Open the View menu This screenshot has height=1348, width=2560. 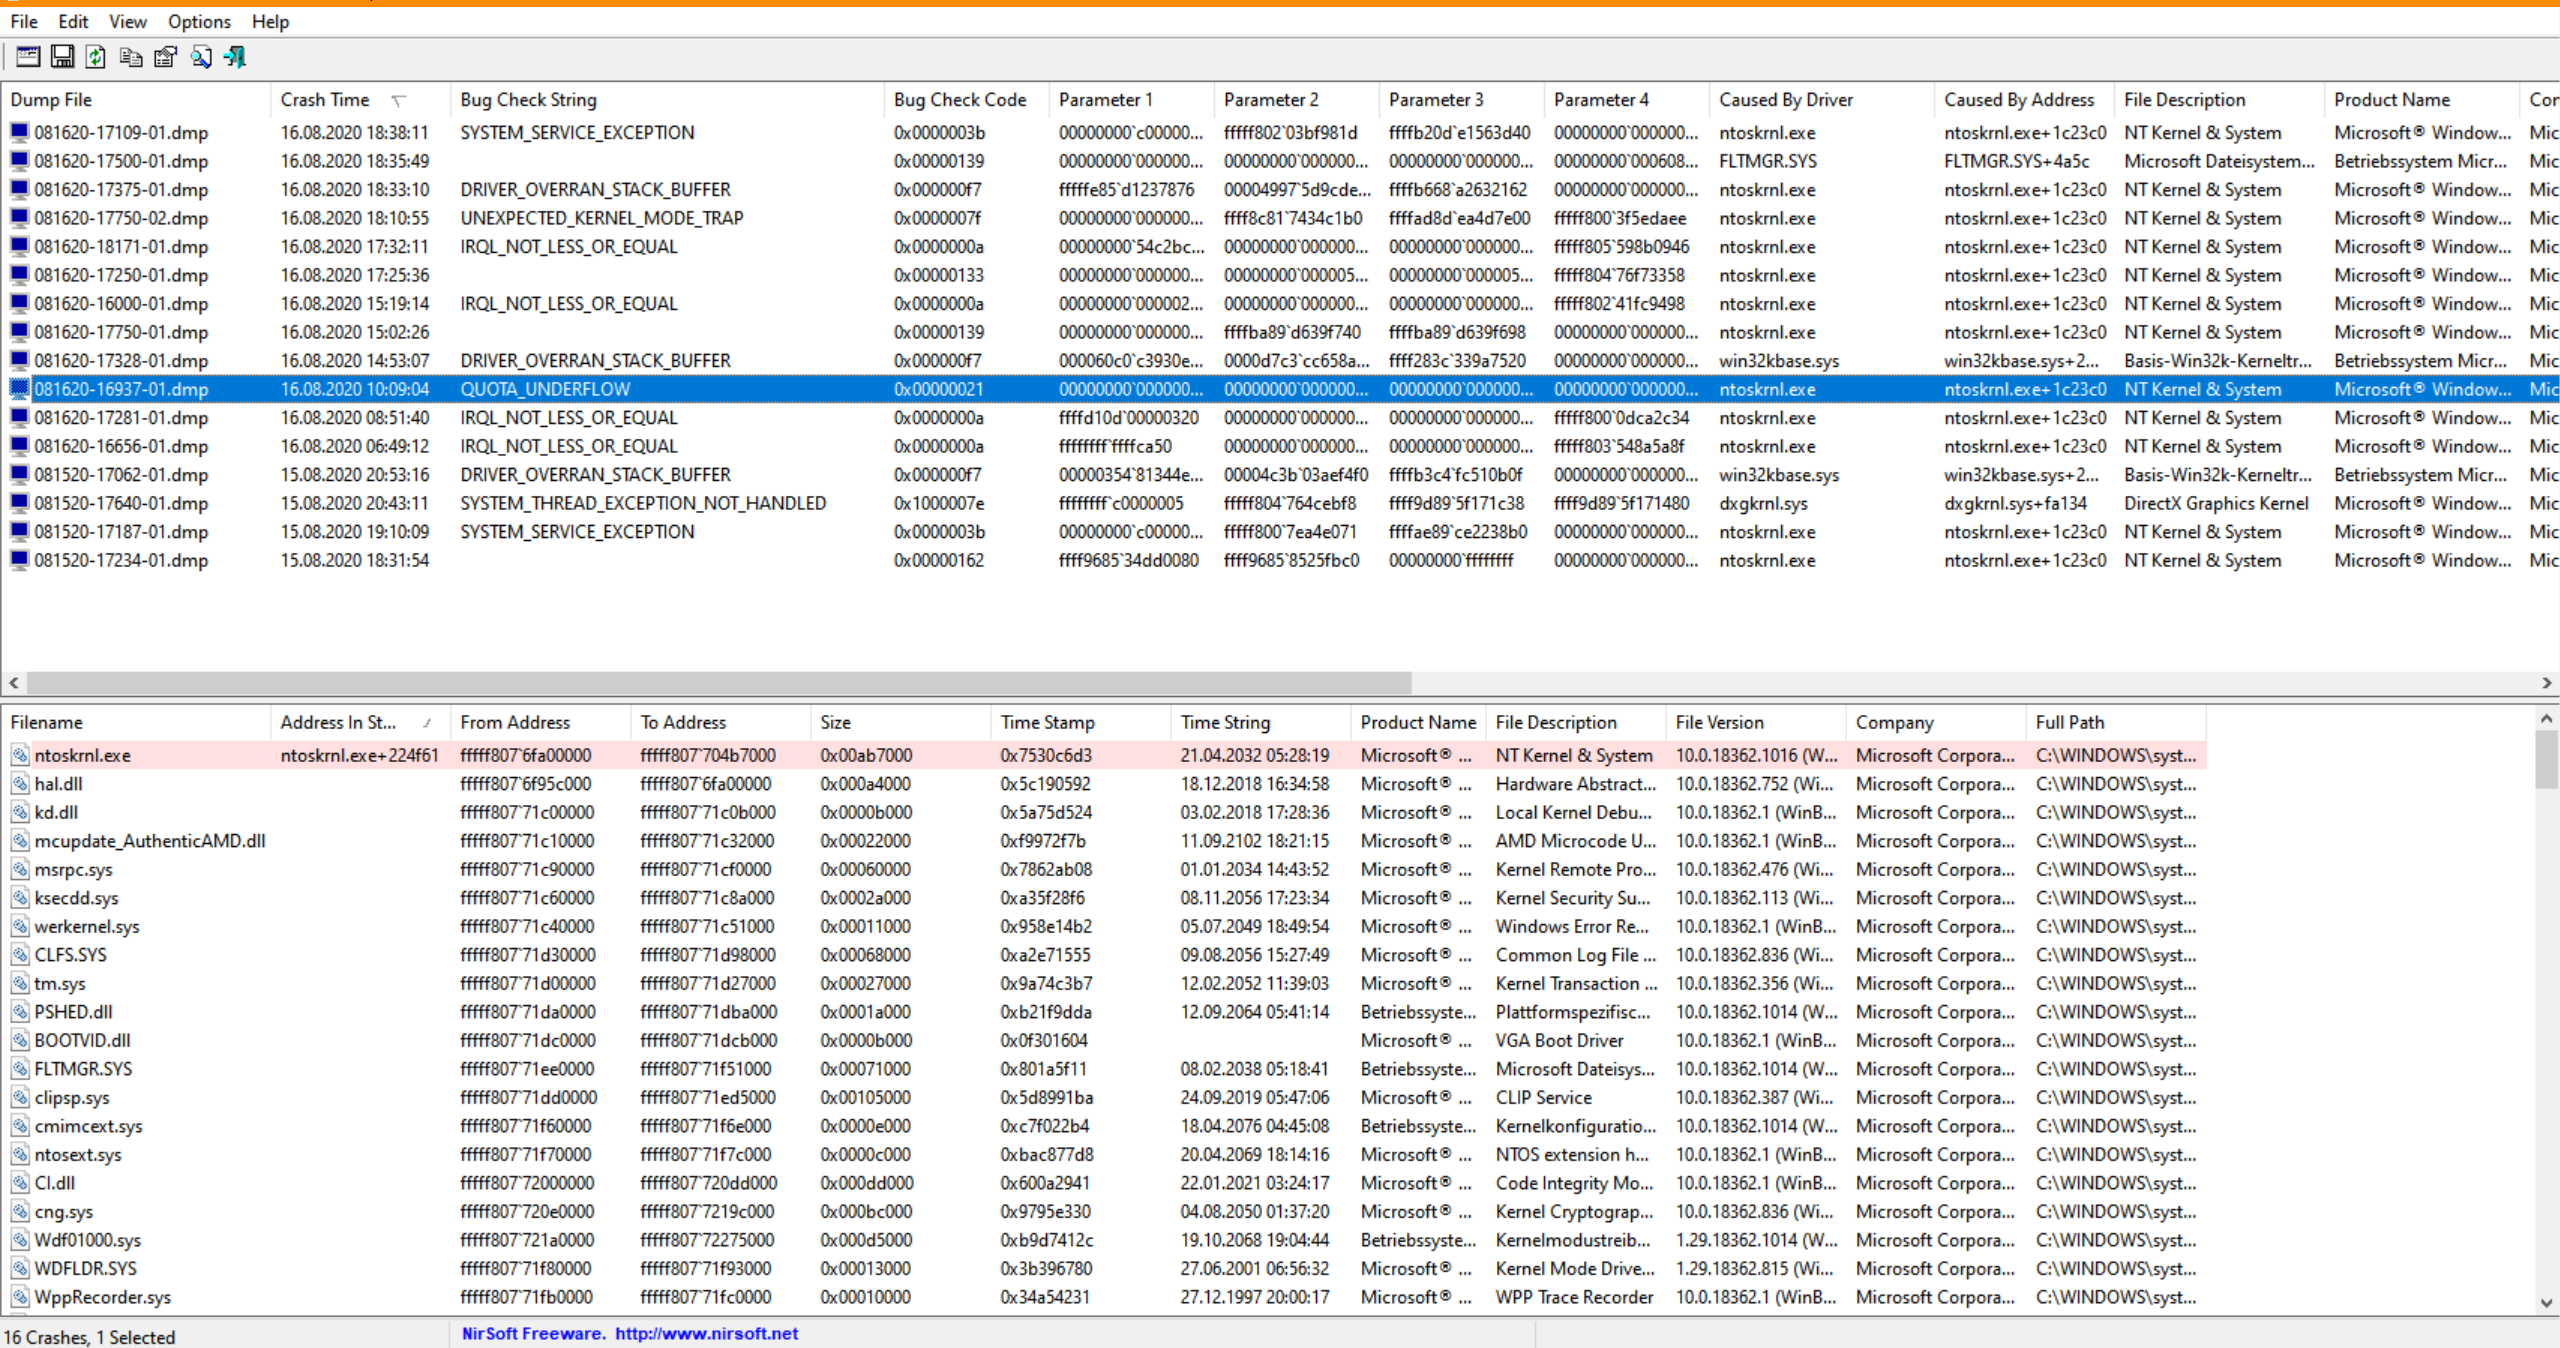[127, 22]
